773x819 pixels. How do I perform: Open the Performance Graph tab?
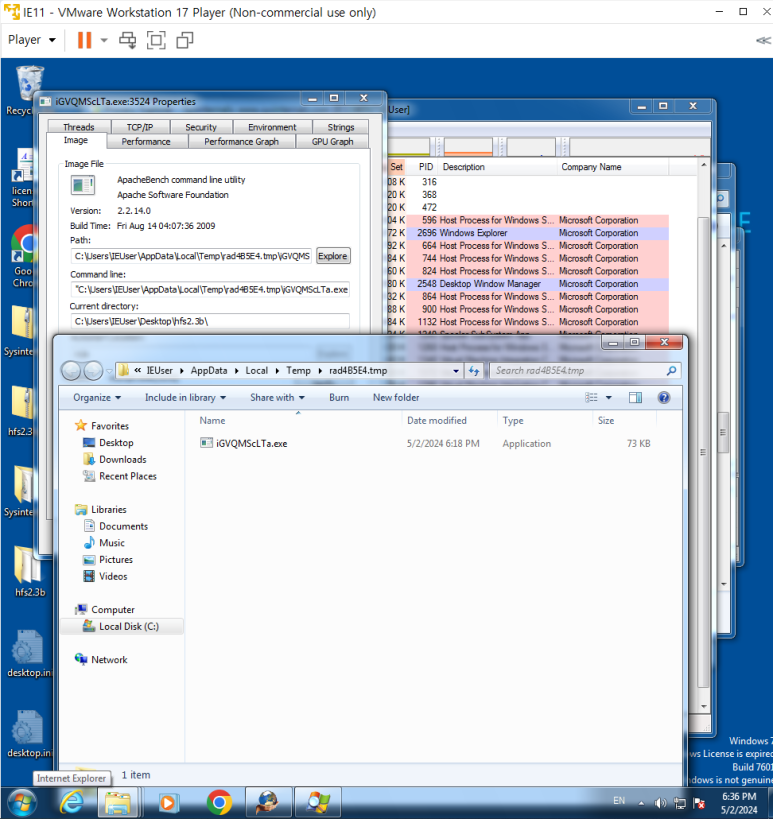(241, 142)
